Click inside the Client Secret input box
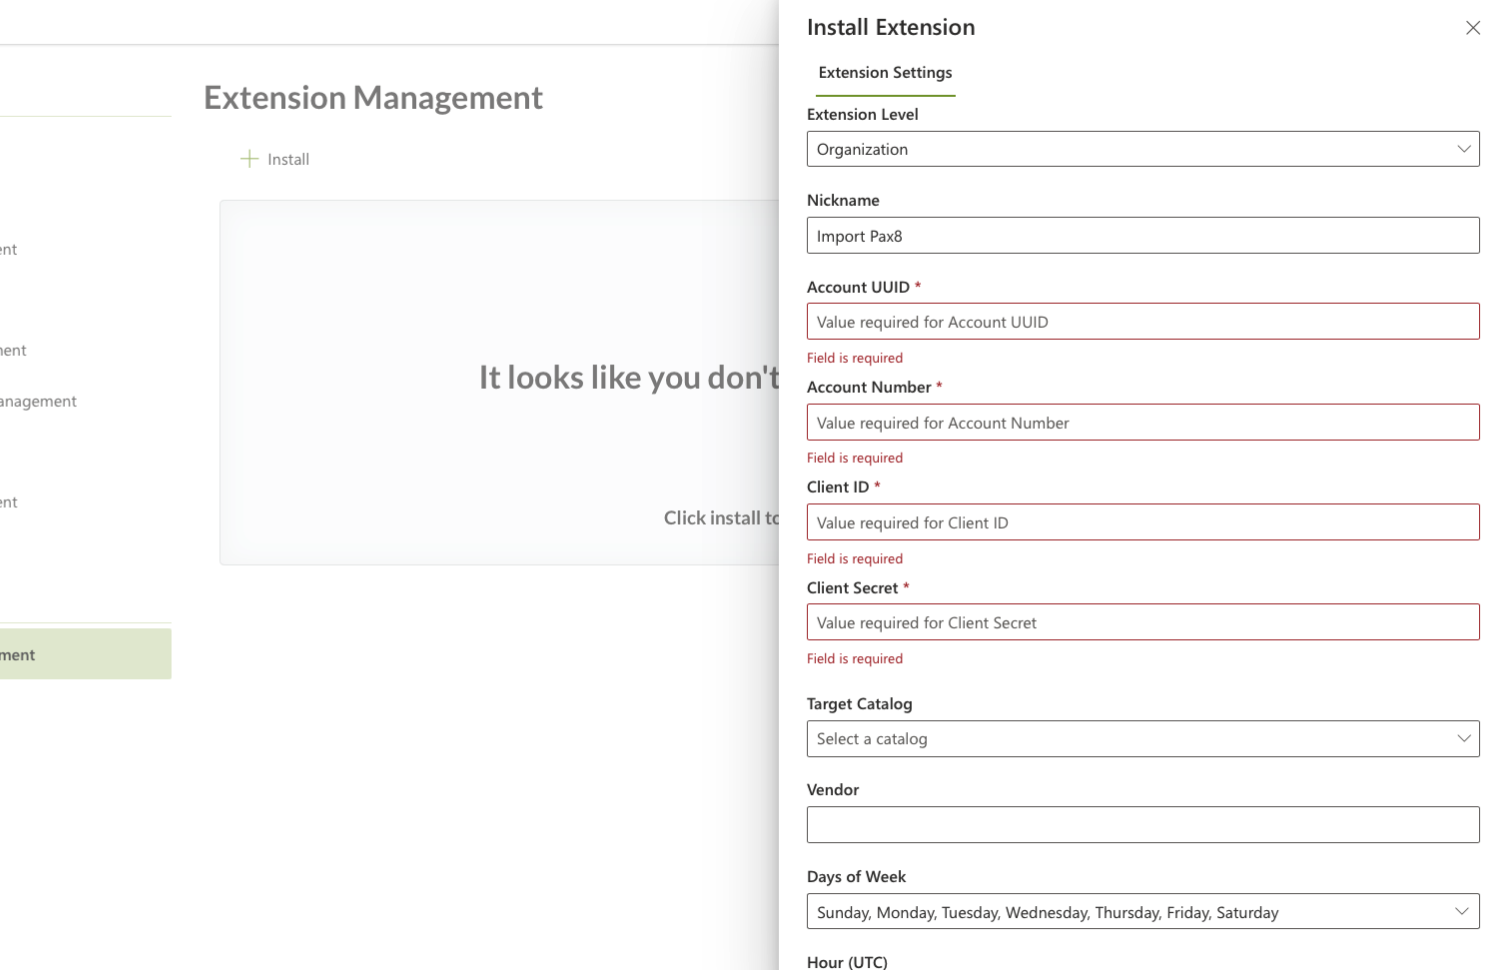The width and height of the screenshot is (1502, 970). point(1143,623)
